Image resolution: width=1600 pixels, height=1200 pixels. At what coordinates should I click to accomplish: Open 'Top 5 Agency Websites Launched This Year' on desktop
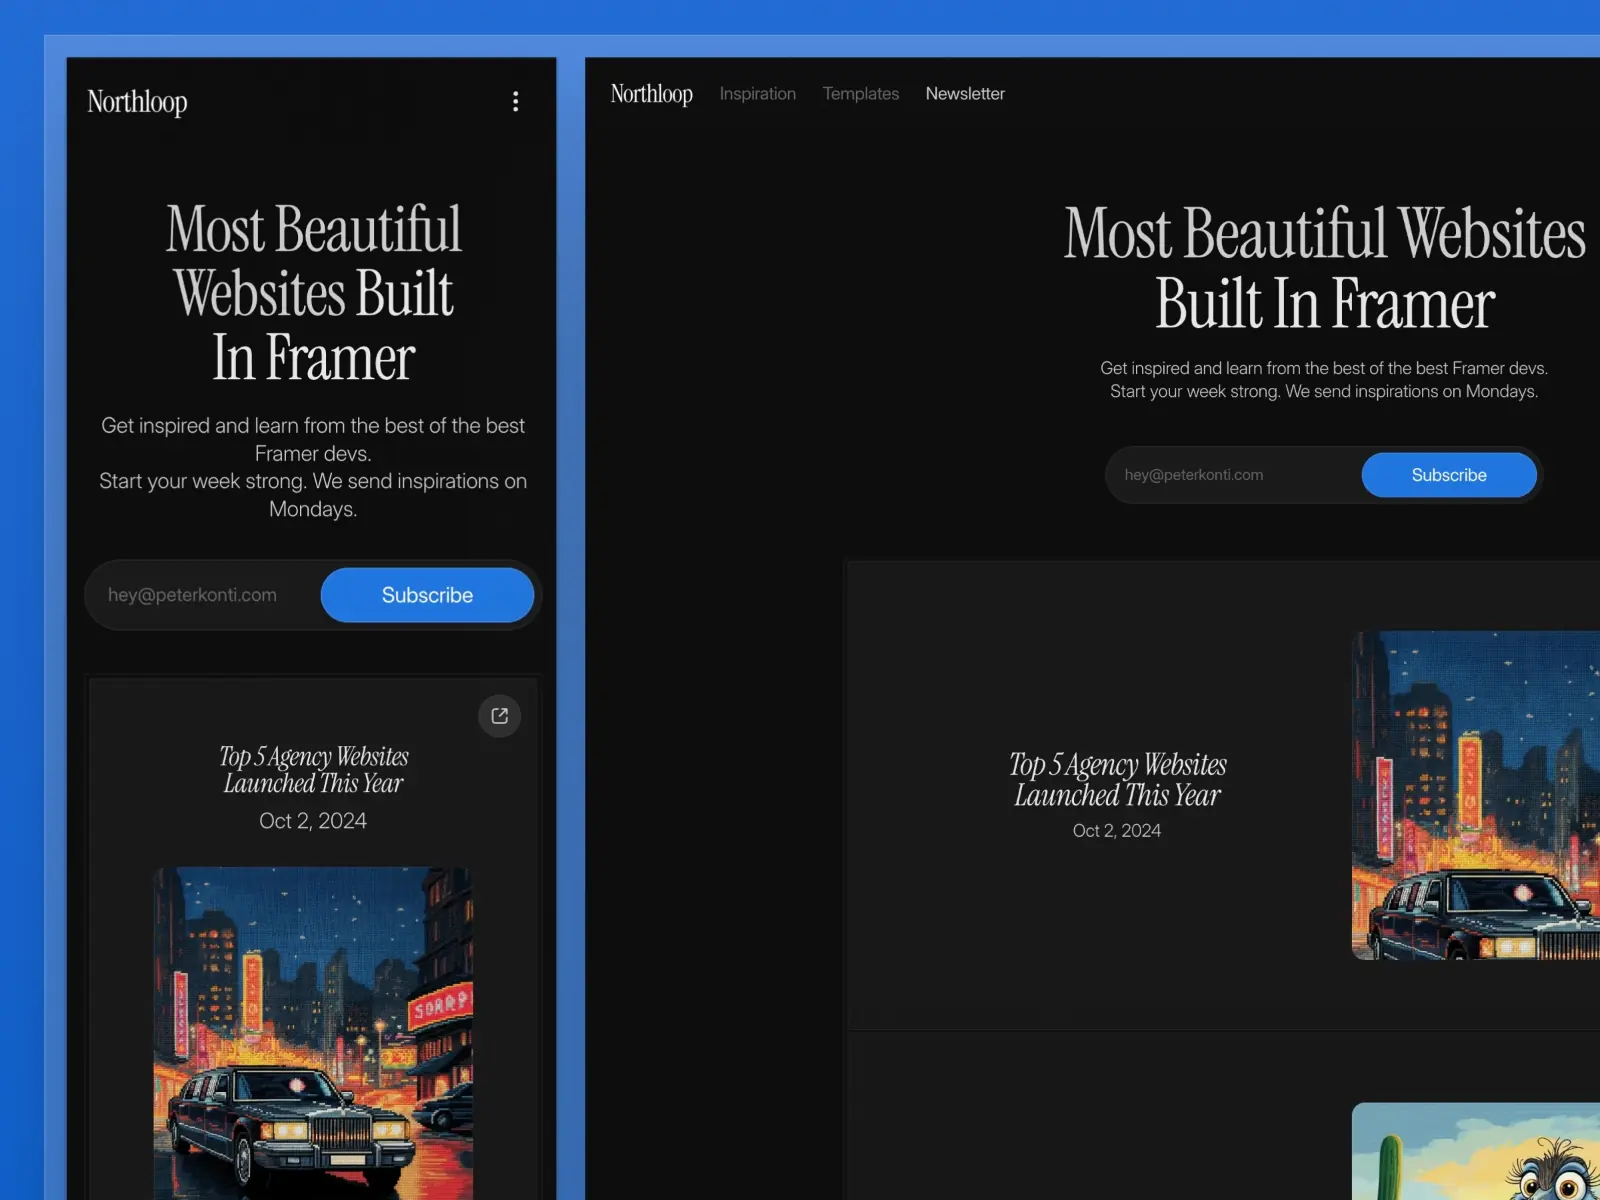point(1118,780)
